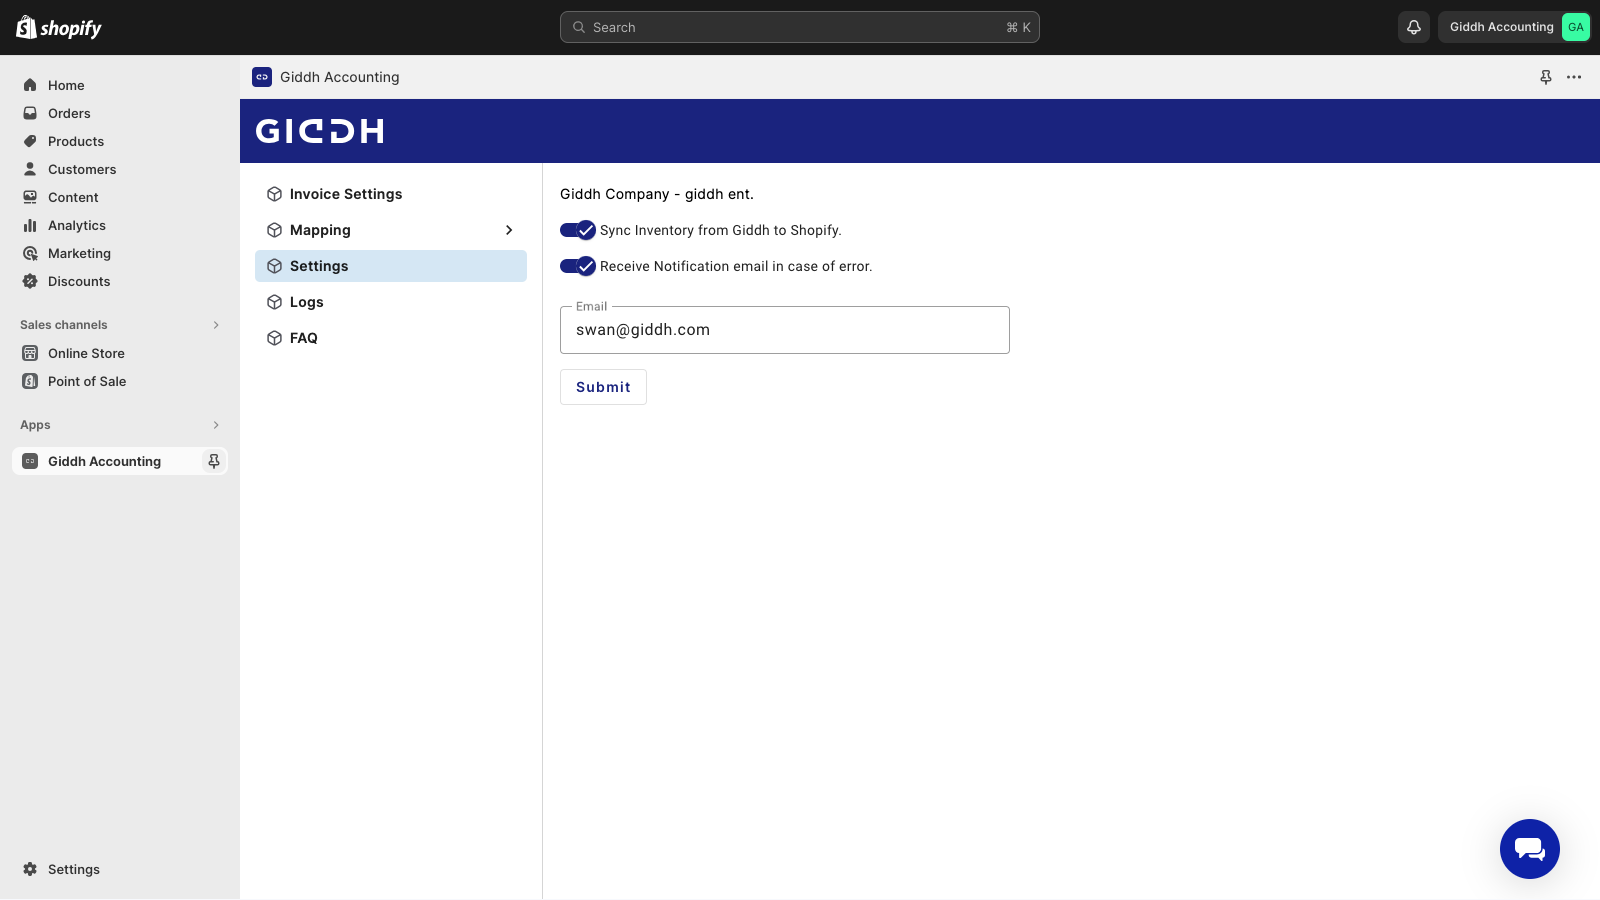Click the Products tag icon
The image size is (1600, 900).
tap(30, 141)
